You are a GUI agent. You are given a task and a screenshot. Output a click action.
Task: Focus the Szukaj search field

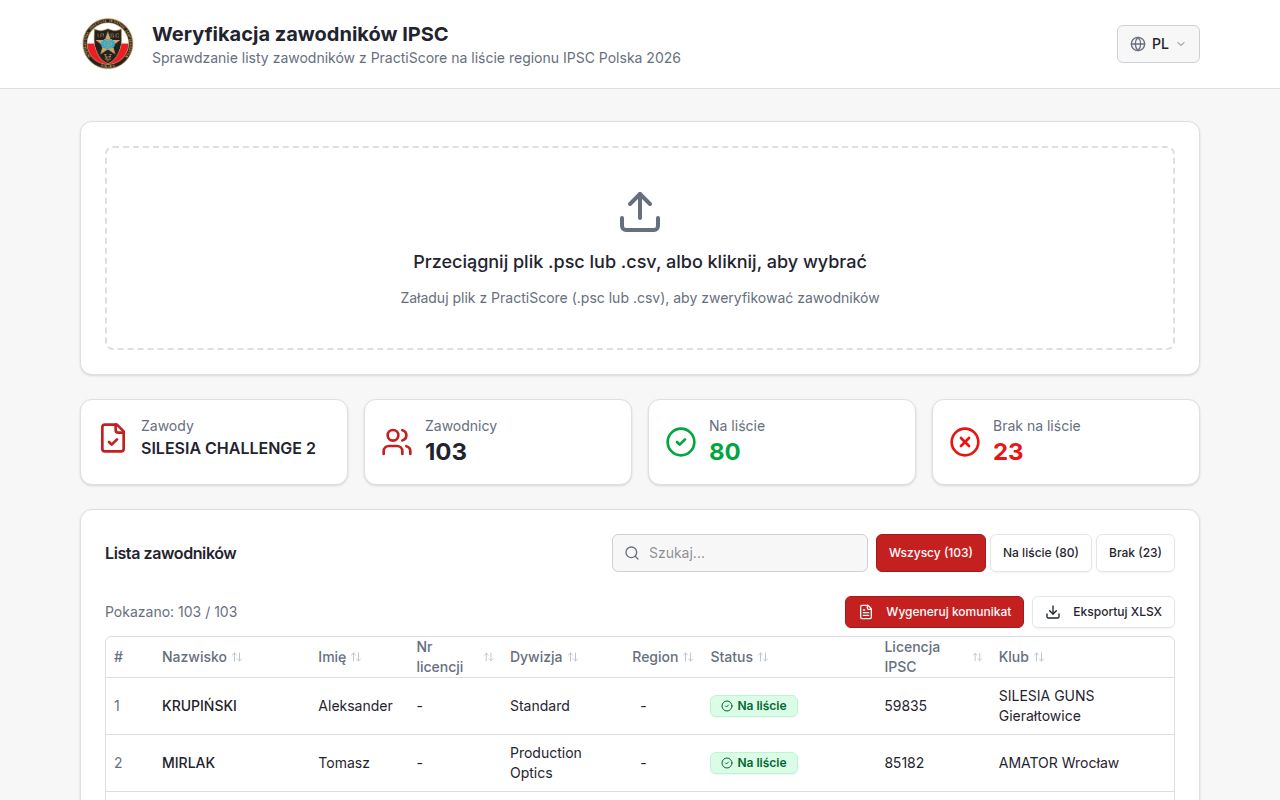click(740, 553)
